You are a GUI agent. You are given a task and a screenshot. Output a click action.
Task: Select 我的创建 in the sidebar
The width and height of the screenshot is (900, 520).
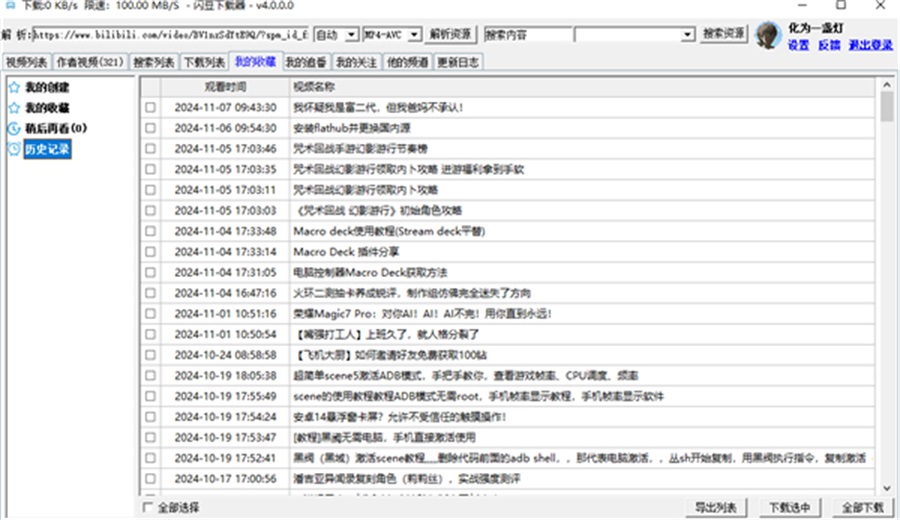click(47, 87)
